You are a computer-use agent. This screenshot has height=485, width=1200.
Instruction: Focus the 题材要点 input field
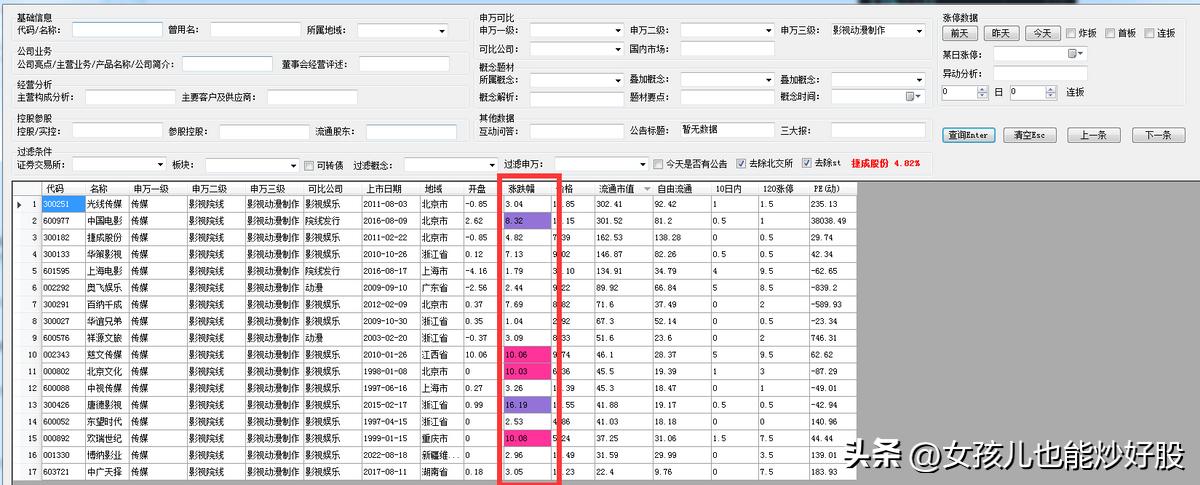click(x=727, y=97)
